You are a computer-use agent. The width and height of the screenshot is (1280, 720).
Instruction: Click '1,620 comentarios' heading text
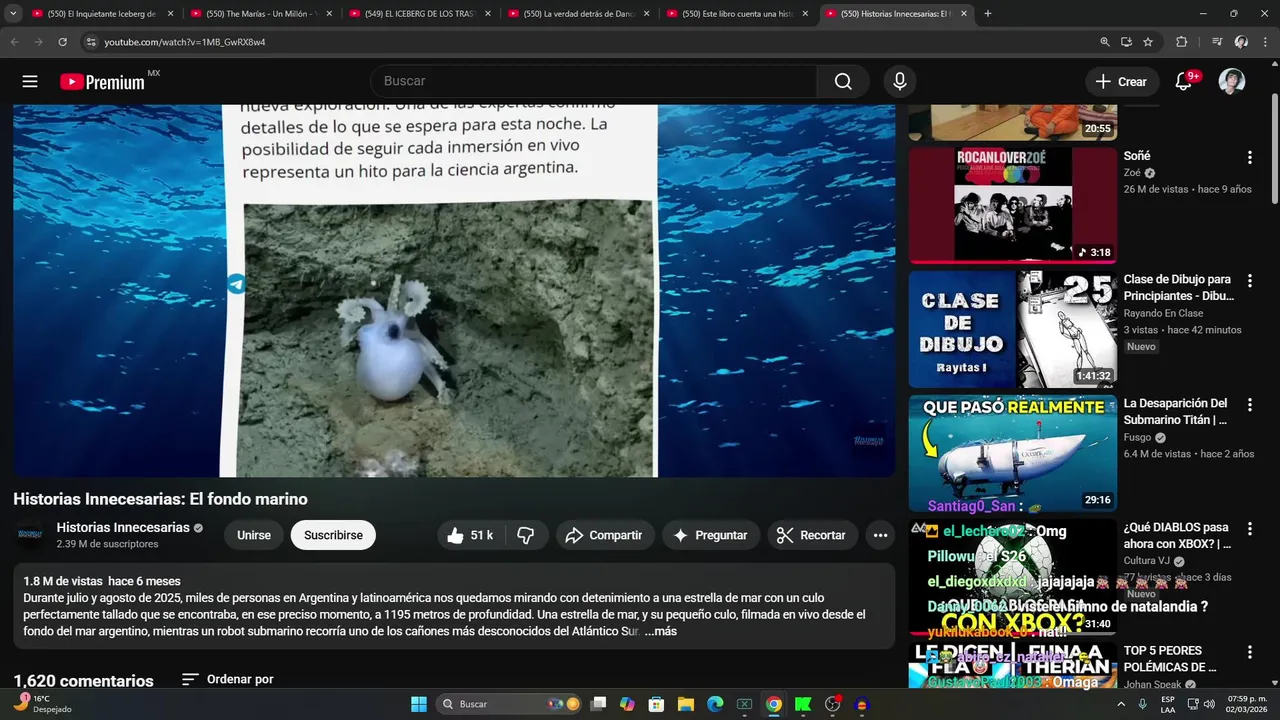point(83,681)
